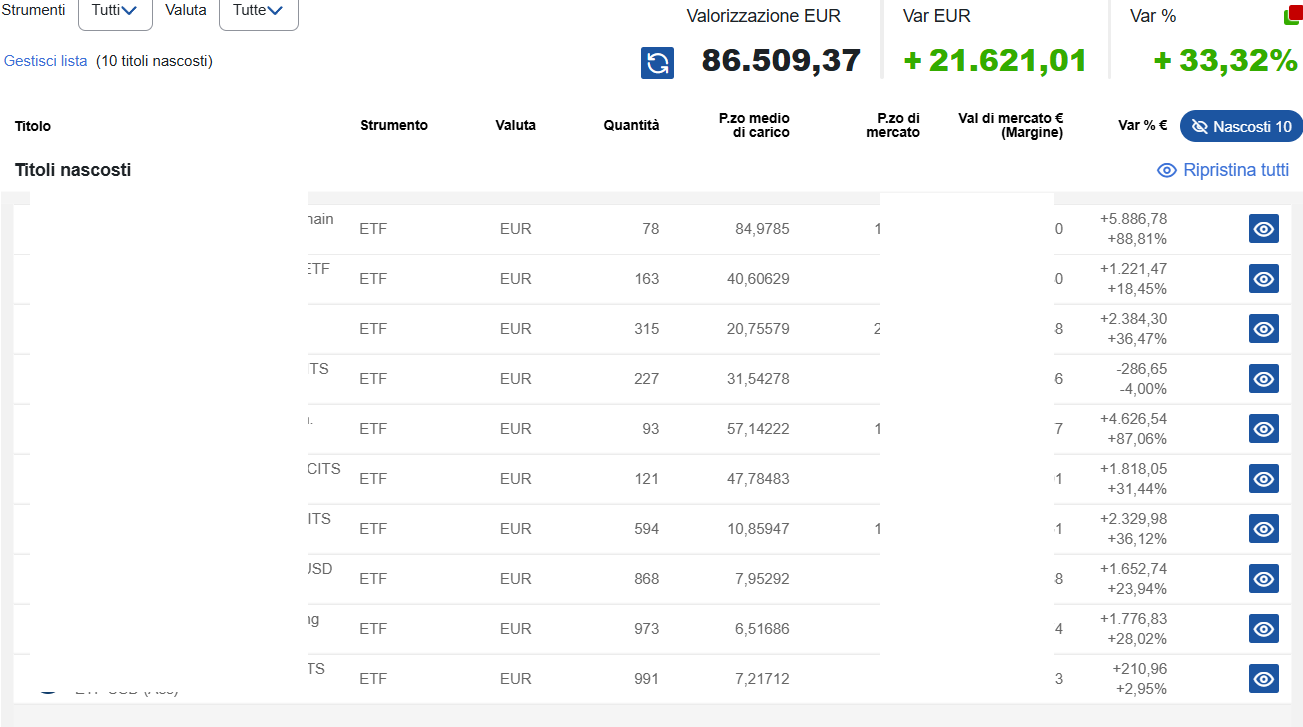
Task: Click the Ripristina tutti link
Action: tap(1223, 170)
